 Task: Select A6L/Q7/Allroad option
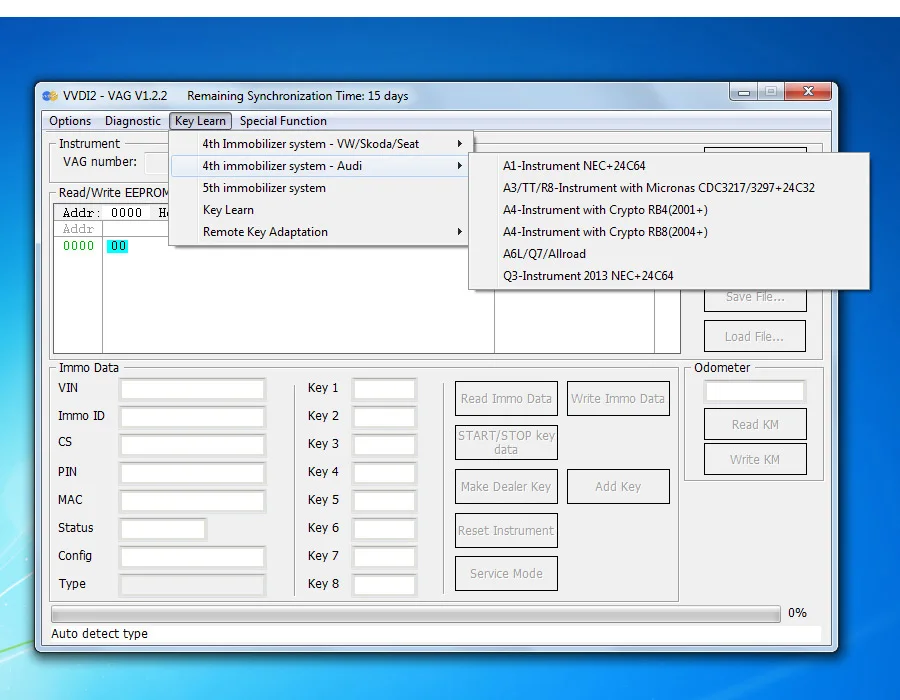[669, 254]
